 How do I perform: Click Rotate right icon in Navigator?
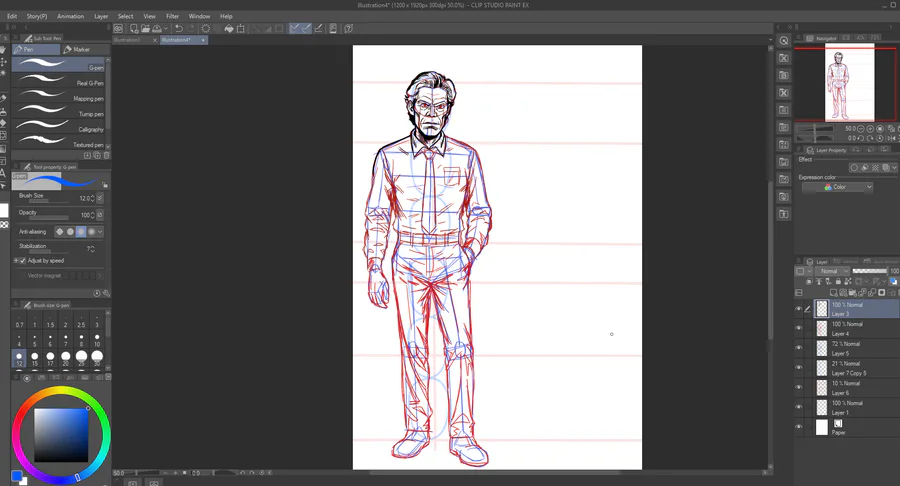[x=870, y=138]
